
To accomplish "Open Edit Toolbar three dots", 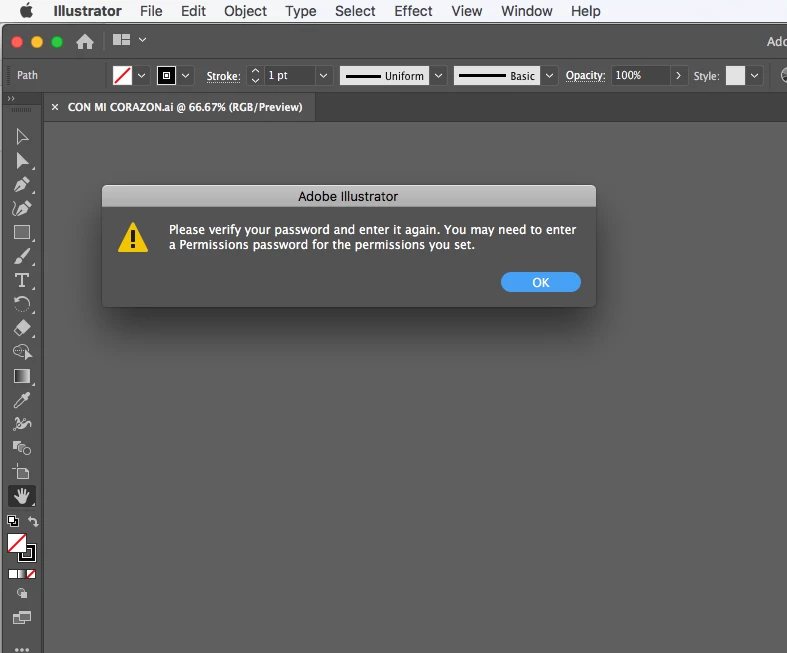I will pyautogui.click(x=22, y=649).
